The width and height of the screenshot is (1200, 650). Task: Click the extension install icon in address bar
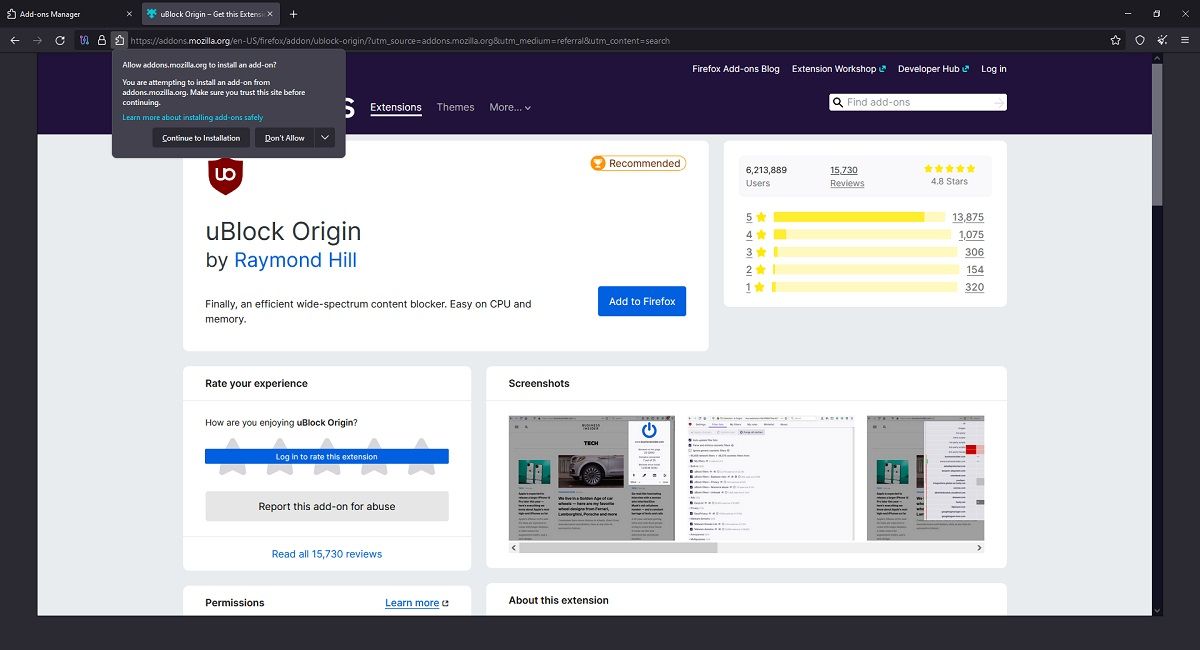pyautogui.click(x=119, y=41)
